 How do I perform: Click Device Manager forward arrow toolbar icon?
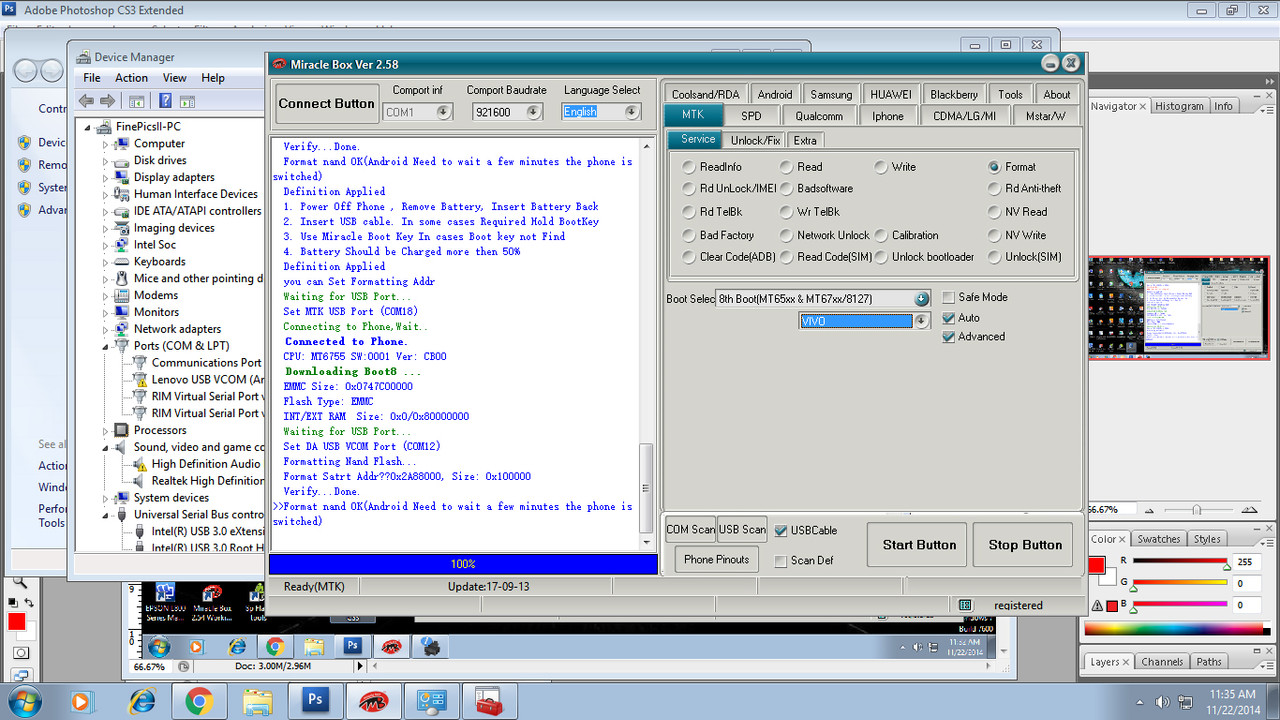pyautogui.click(x=107, y=101)
